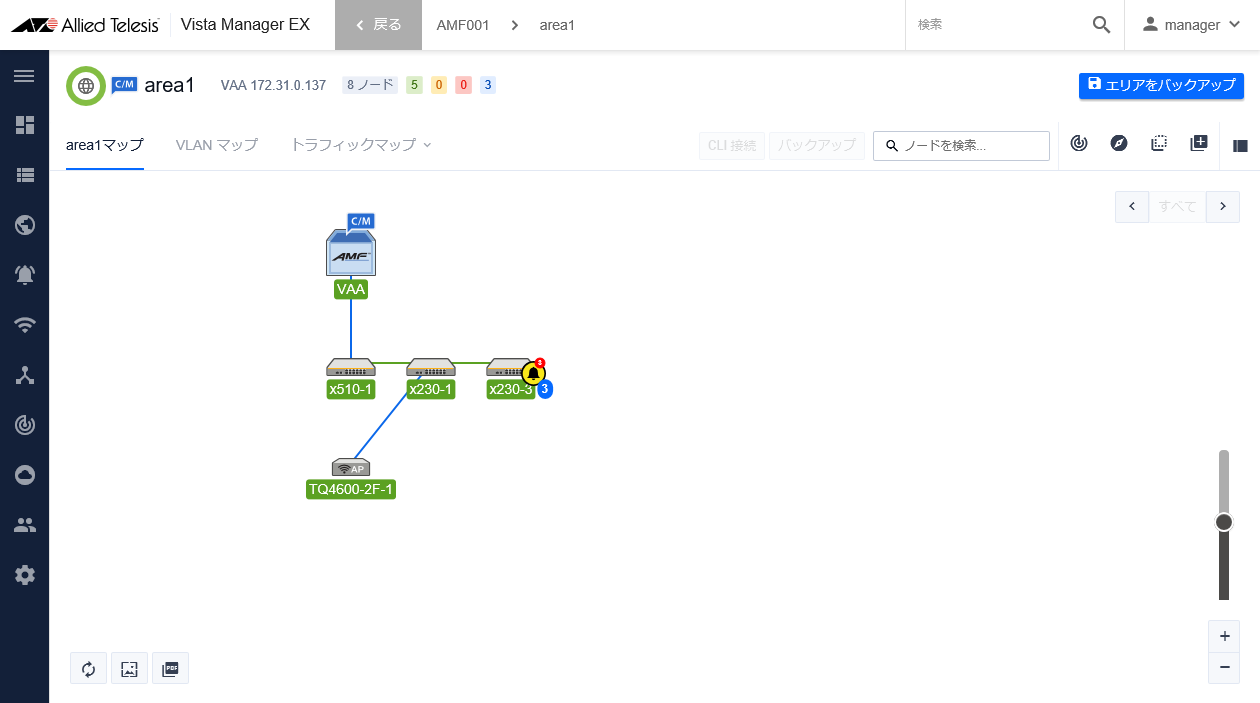Click the CLI 接続 button

click(732, 145)
